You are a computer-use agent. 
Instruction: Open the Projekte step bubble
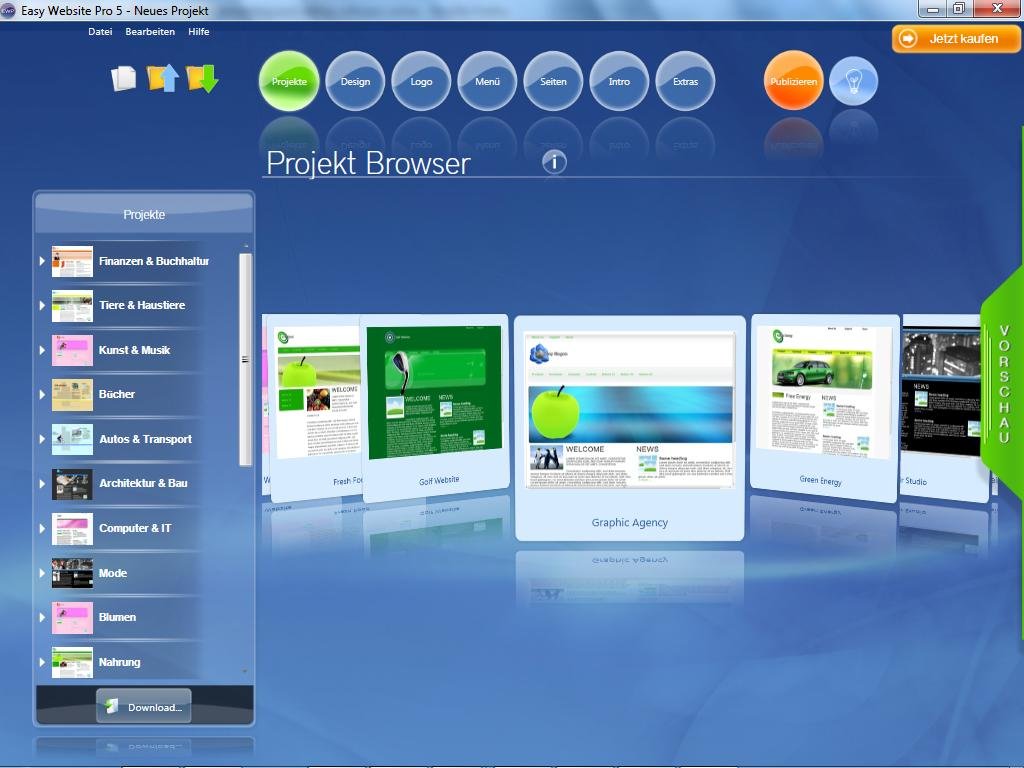pos(289,81)
